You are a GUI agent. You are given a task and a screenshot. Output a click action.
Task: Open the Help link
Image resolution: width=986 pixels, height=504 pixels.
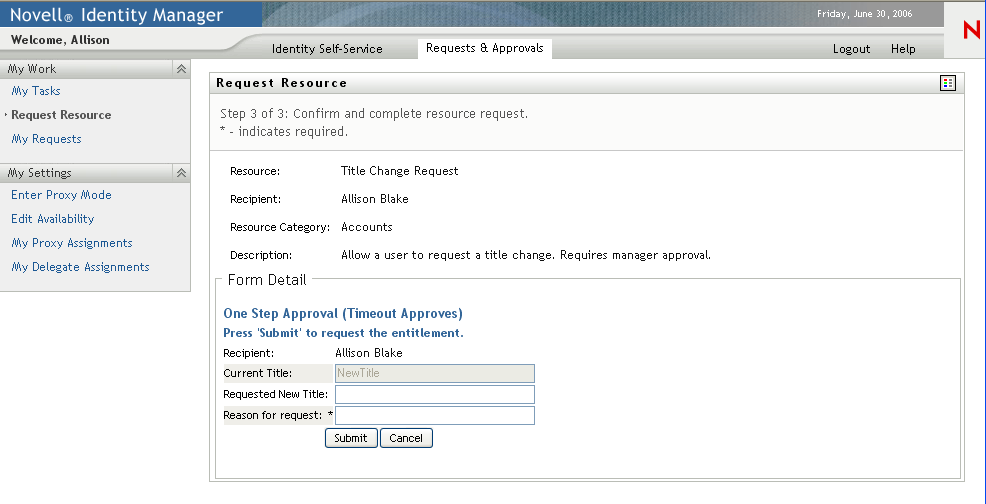pos(903,49)
